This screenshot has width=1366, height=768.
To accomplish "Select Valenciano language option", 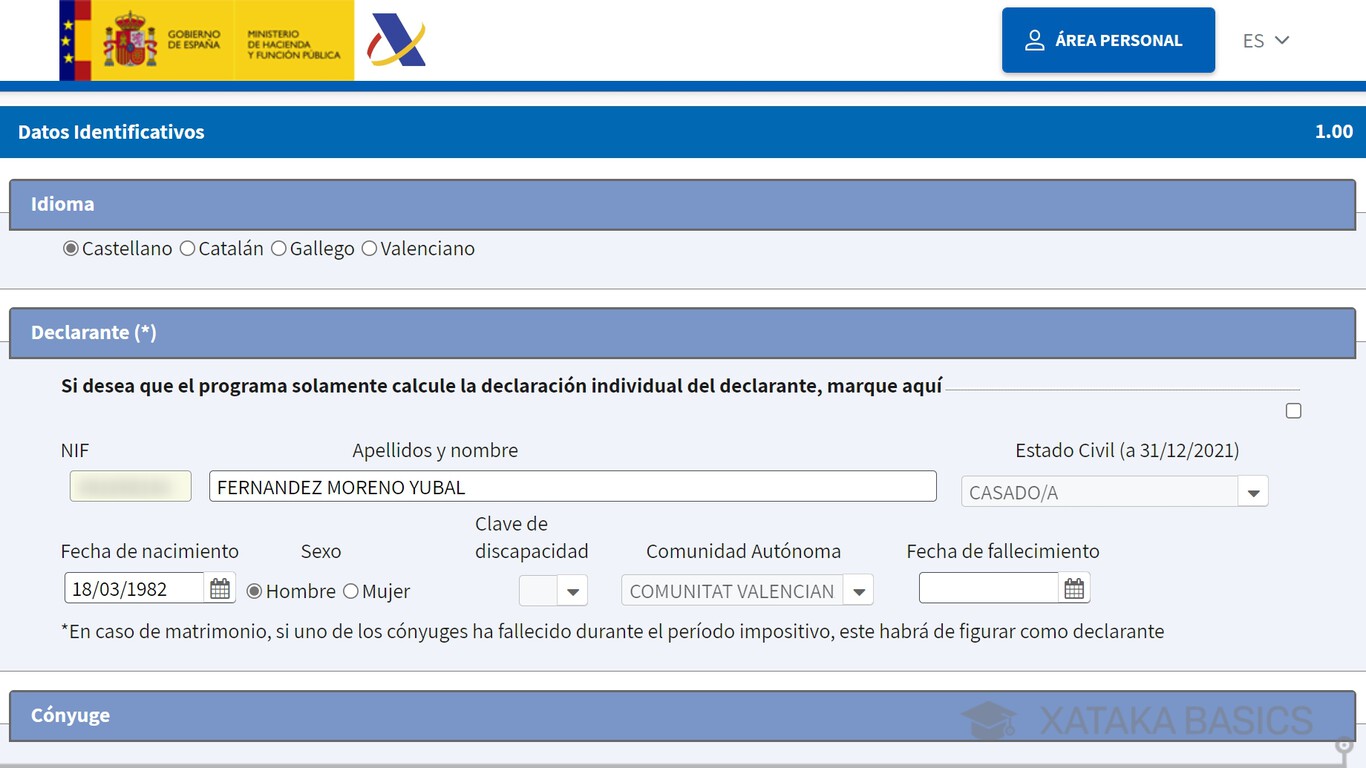I will tap(369, 249).
